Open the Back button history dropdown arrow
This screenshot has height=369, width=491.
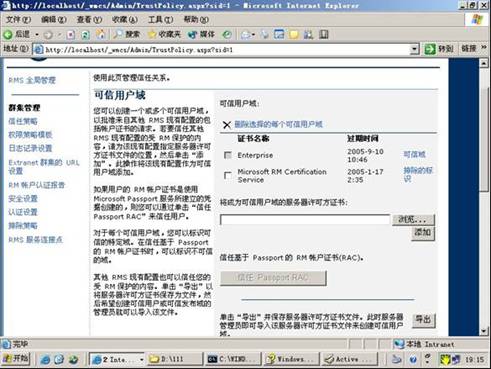(x=37, y=34)
